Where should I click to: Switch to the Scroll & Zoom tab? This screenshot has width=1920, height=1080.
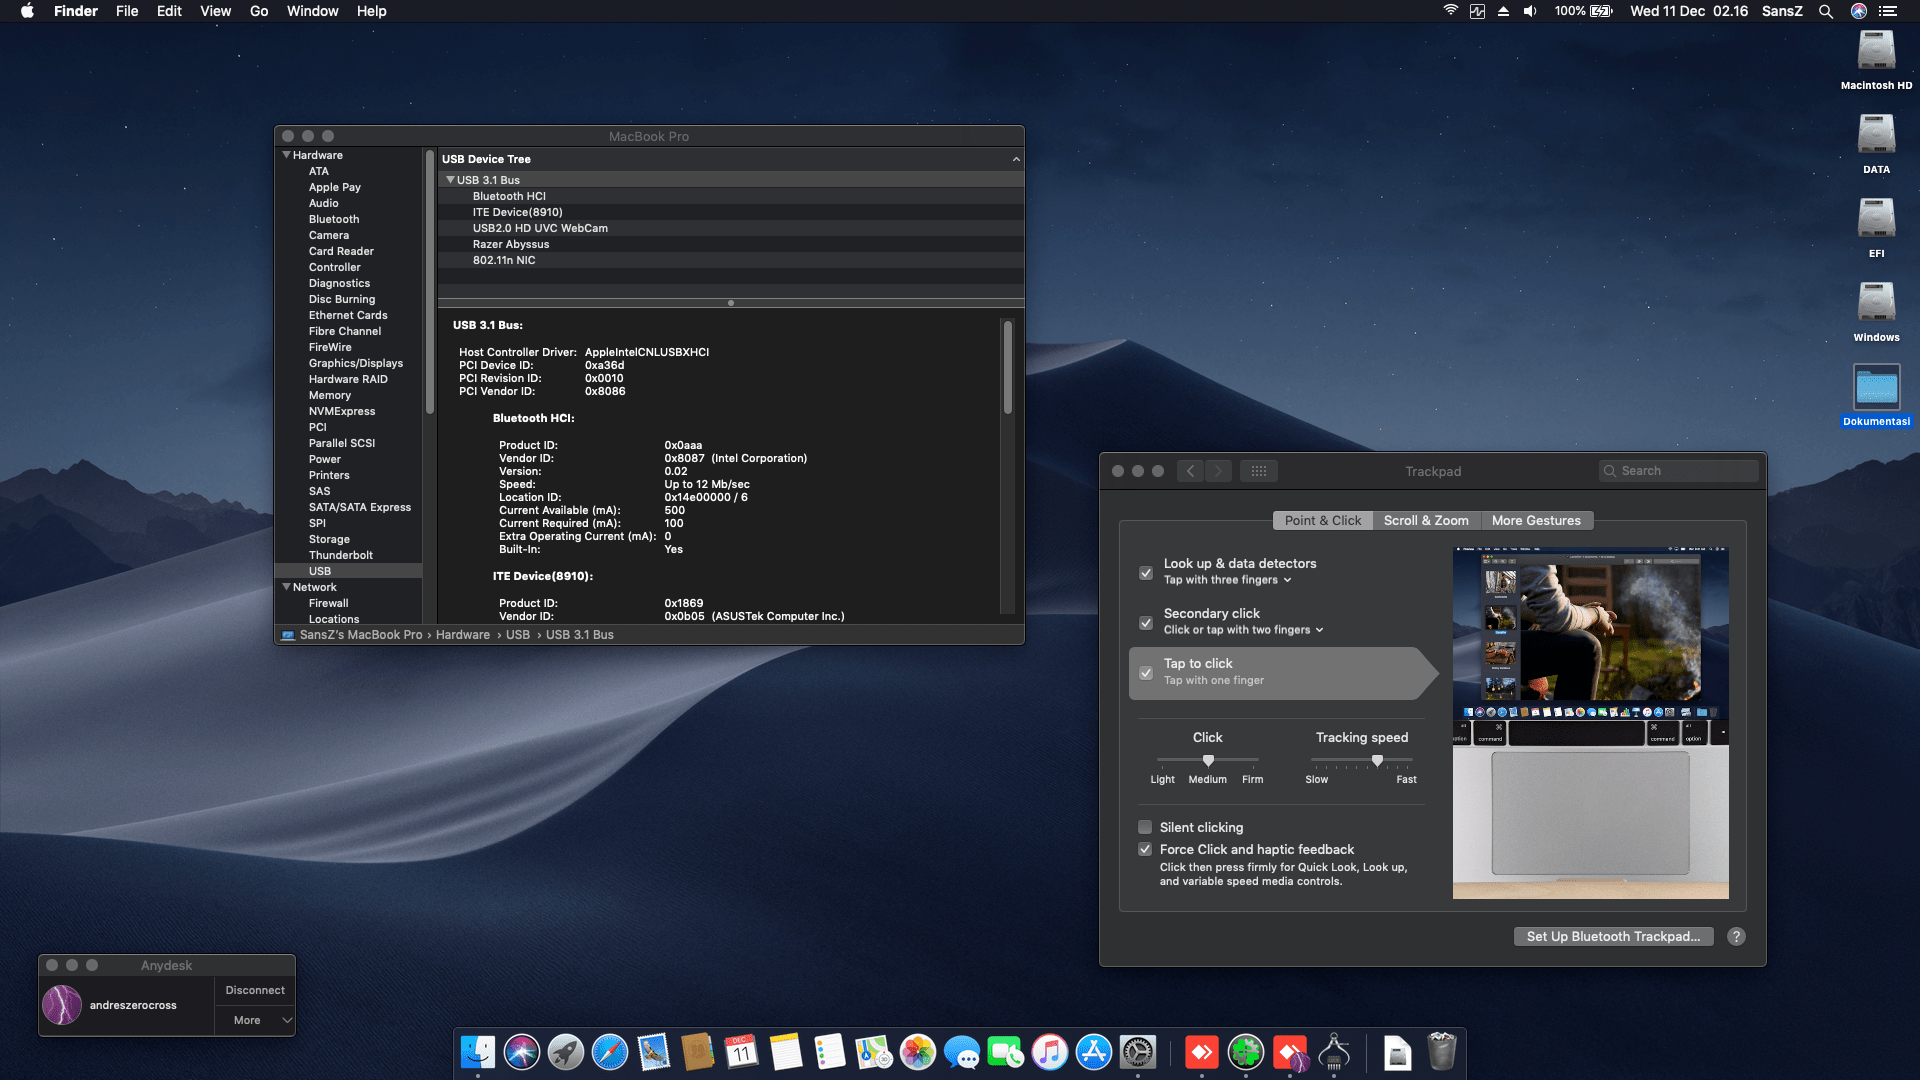(x=1426, y=520)
